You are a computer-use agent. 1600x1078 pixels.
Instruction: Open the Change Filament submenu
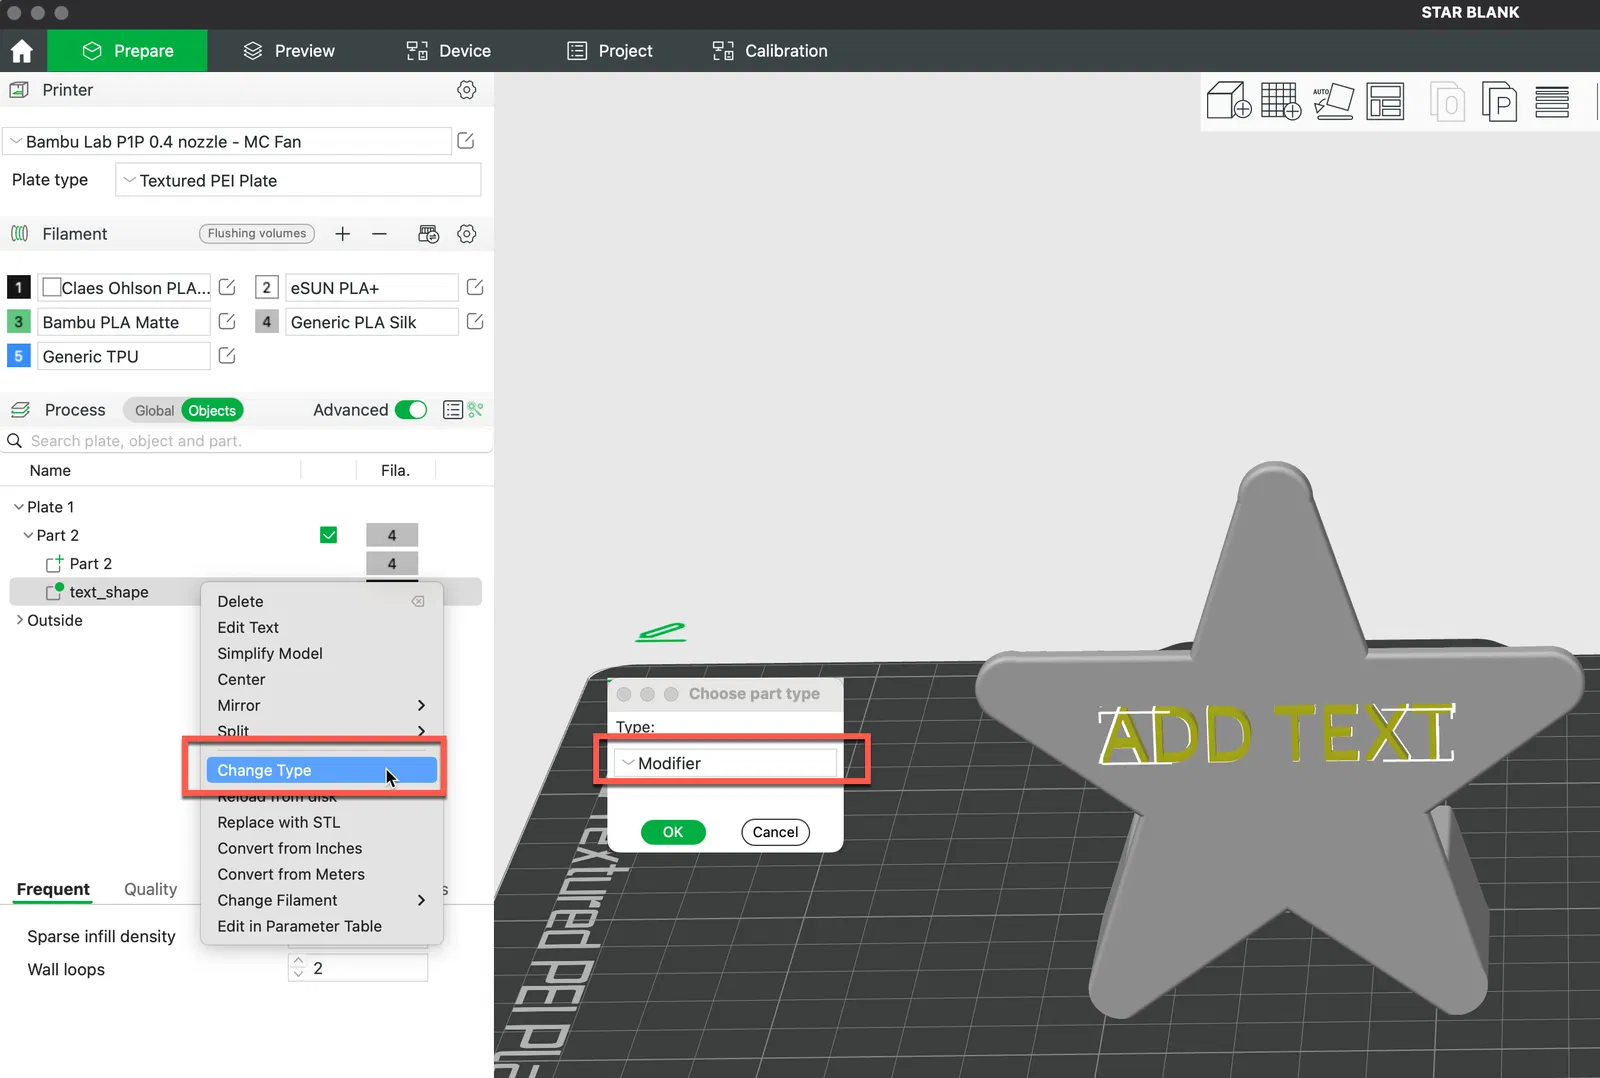322,901
